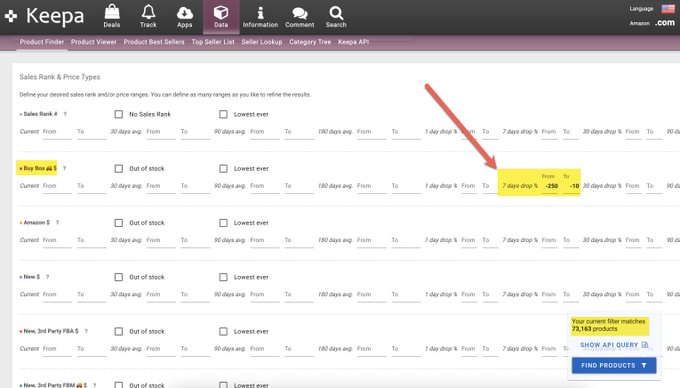Viewport: 680px width, 388px height.
Task: Enable Buy Box Lowest ever checkbox
Action: click(x=223, y=168)
